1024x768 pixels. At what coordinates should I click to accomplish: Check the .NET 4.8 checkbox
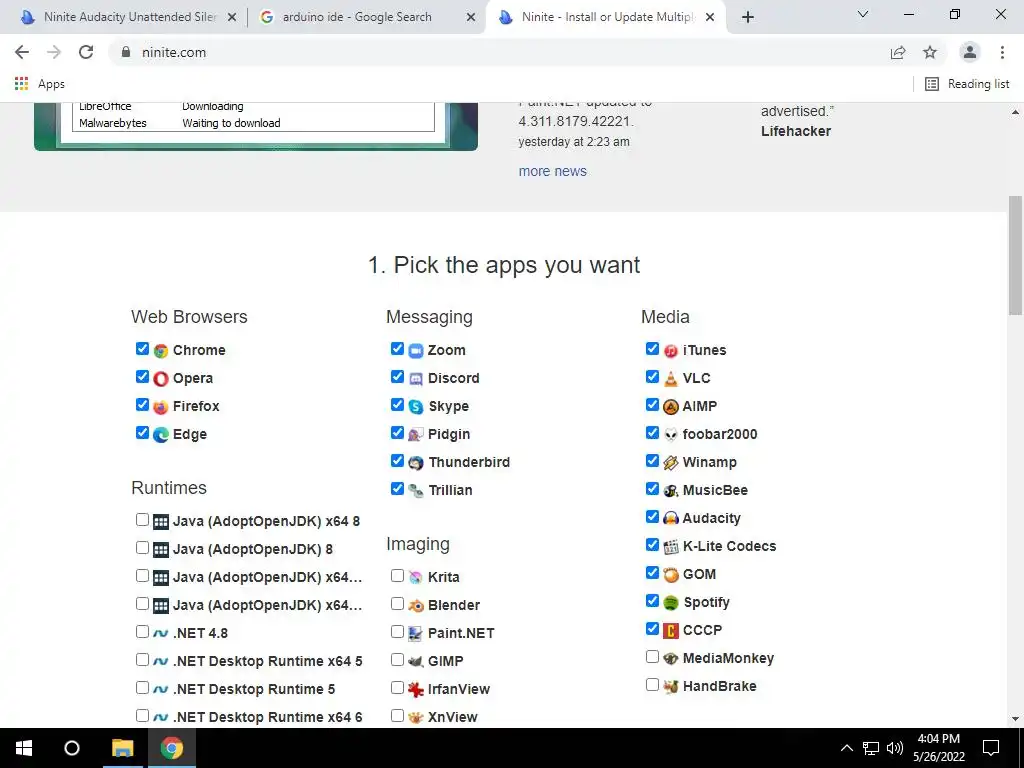click(x=142, y=632)
